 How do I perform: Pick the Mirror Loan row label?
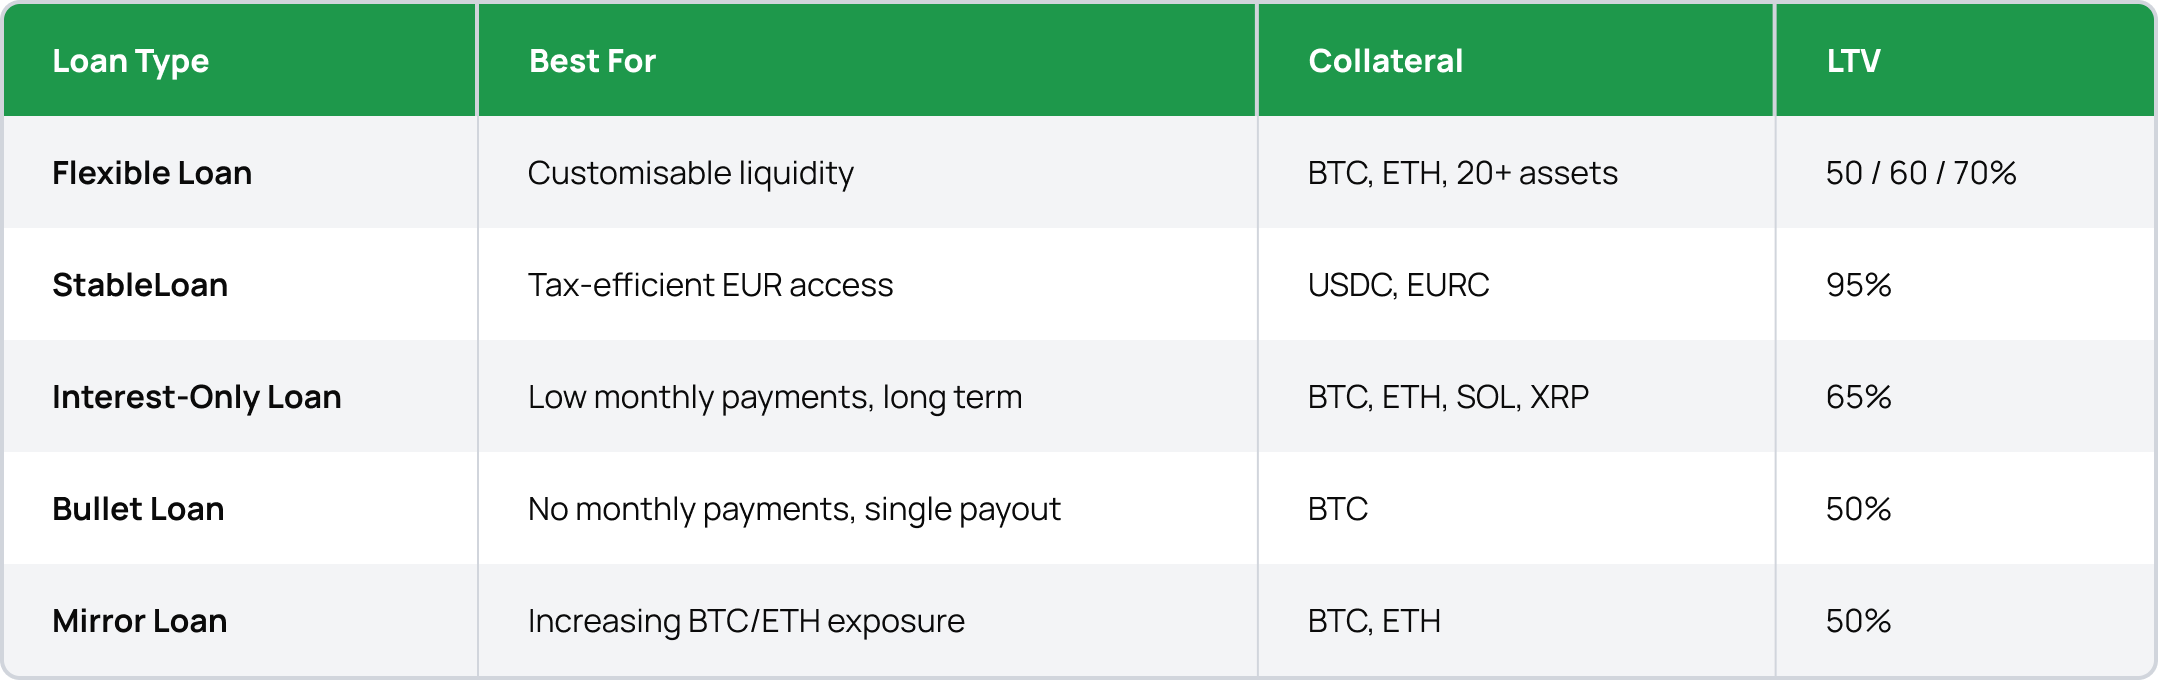140,621
